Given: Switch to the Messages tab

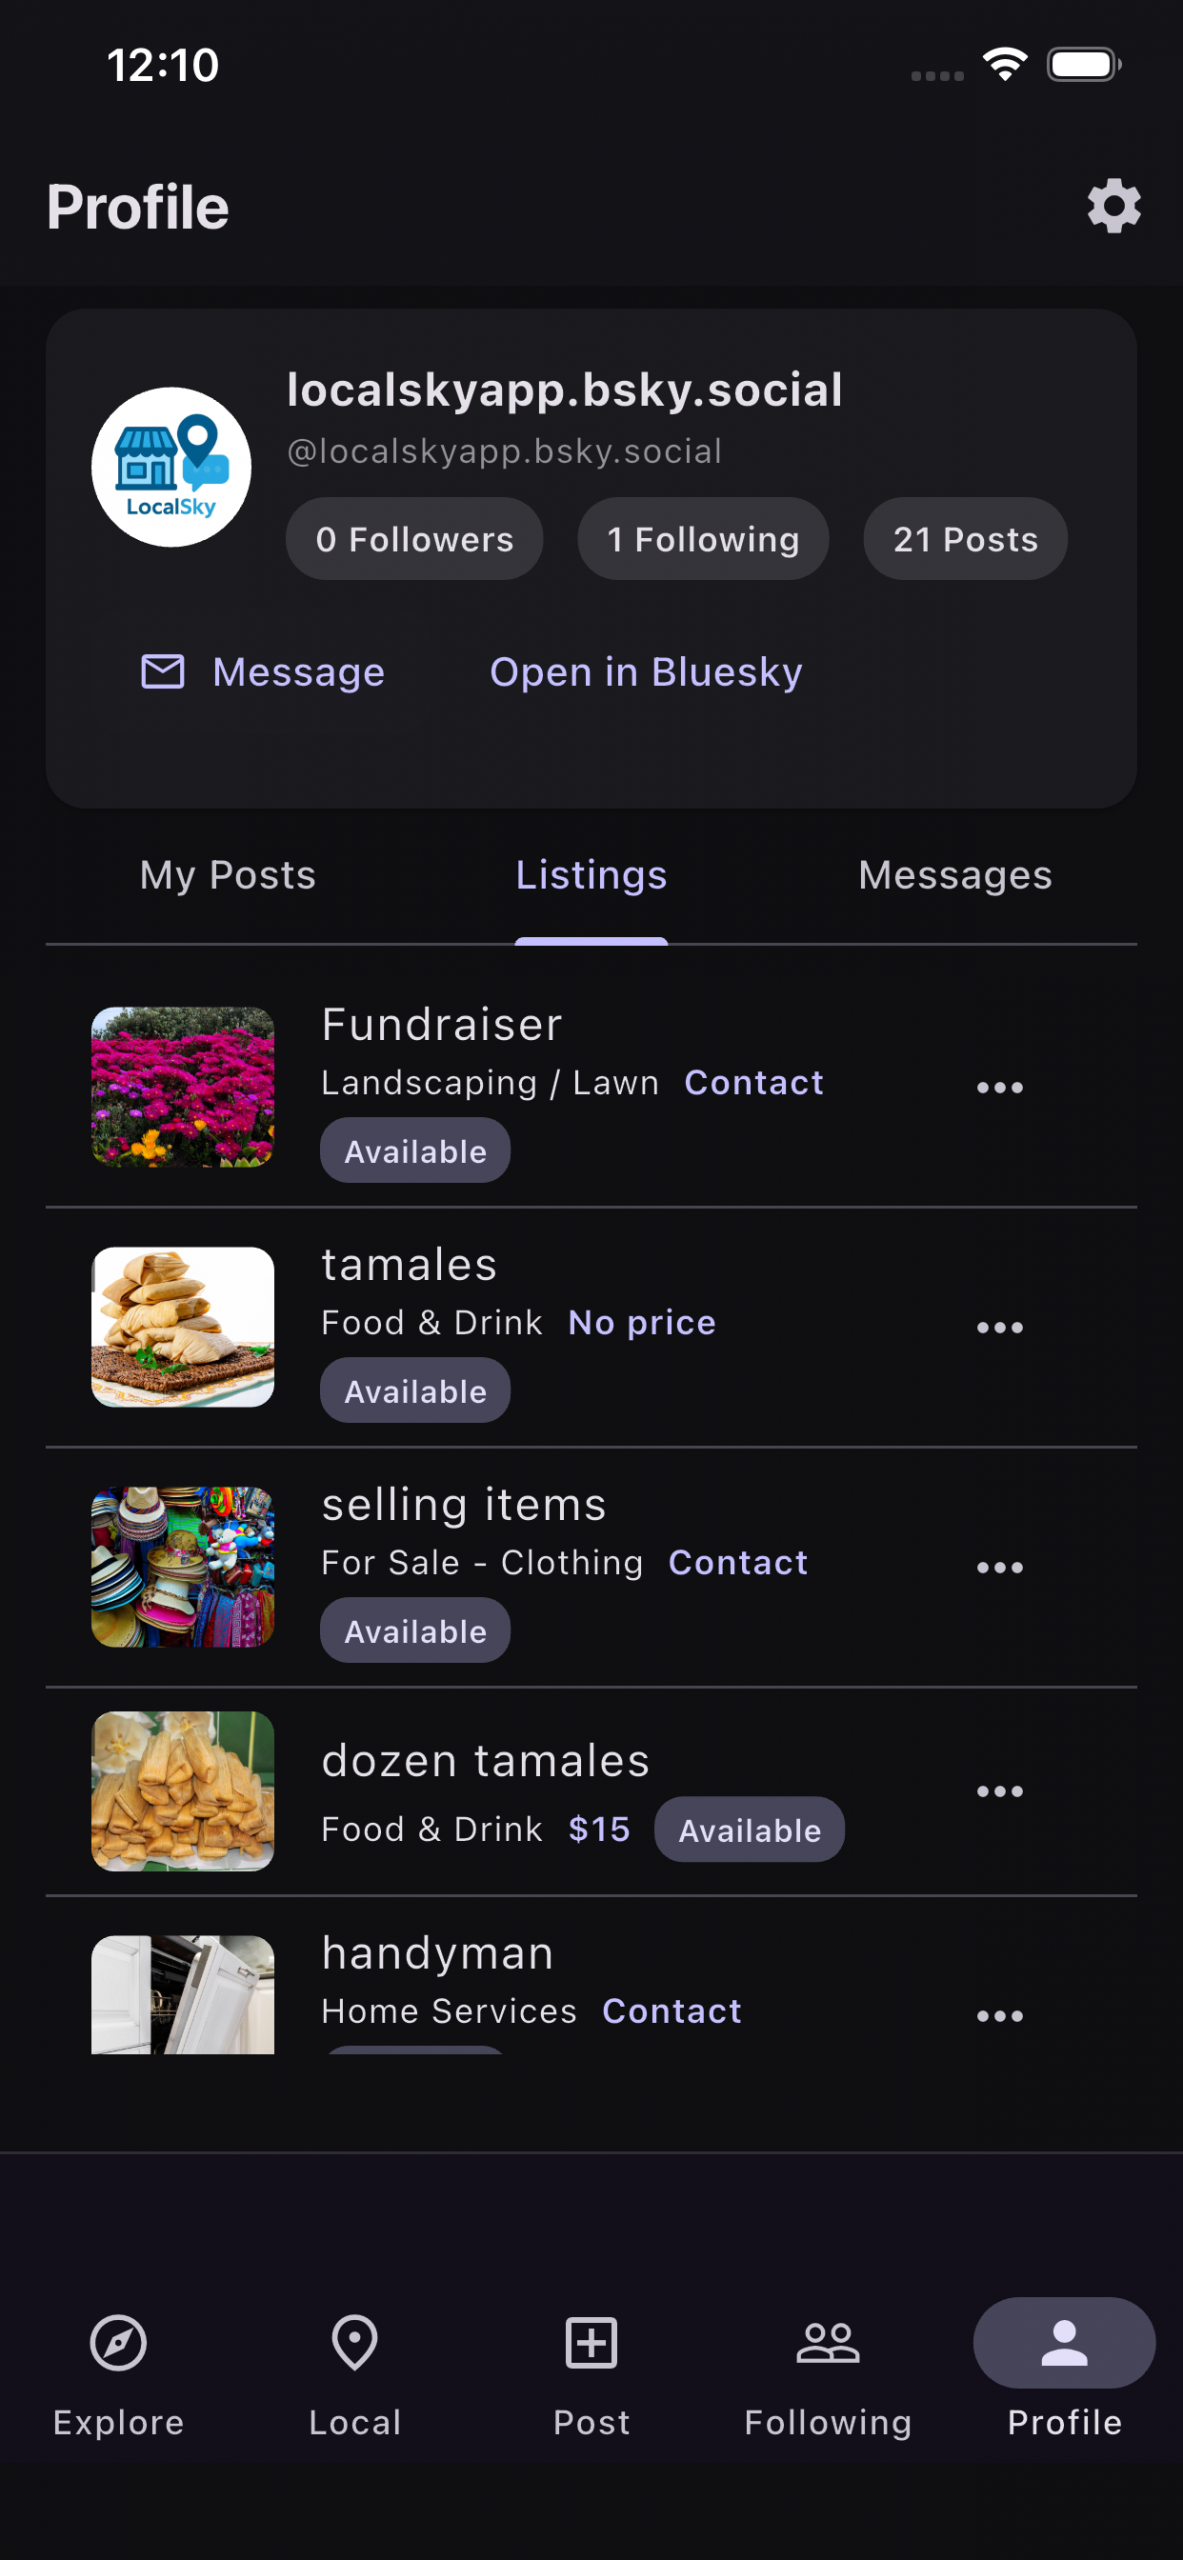Looking at the screenshot, I should pos(955,875).
